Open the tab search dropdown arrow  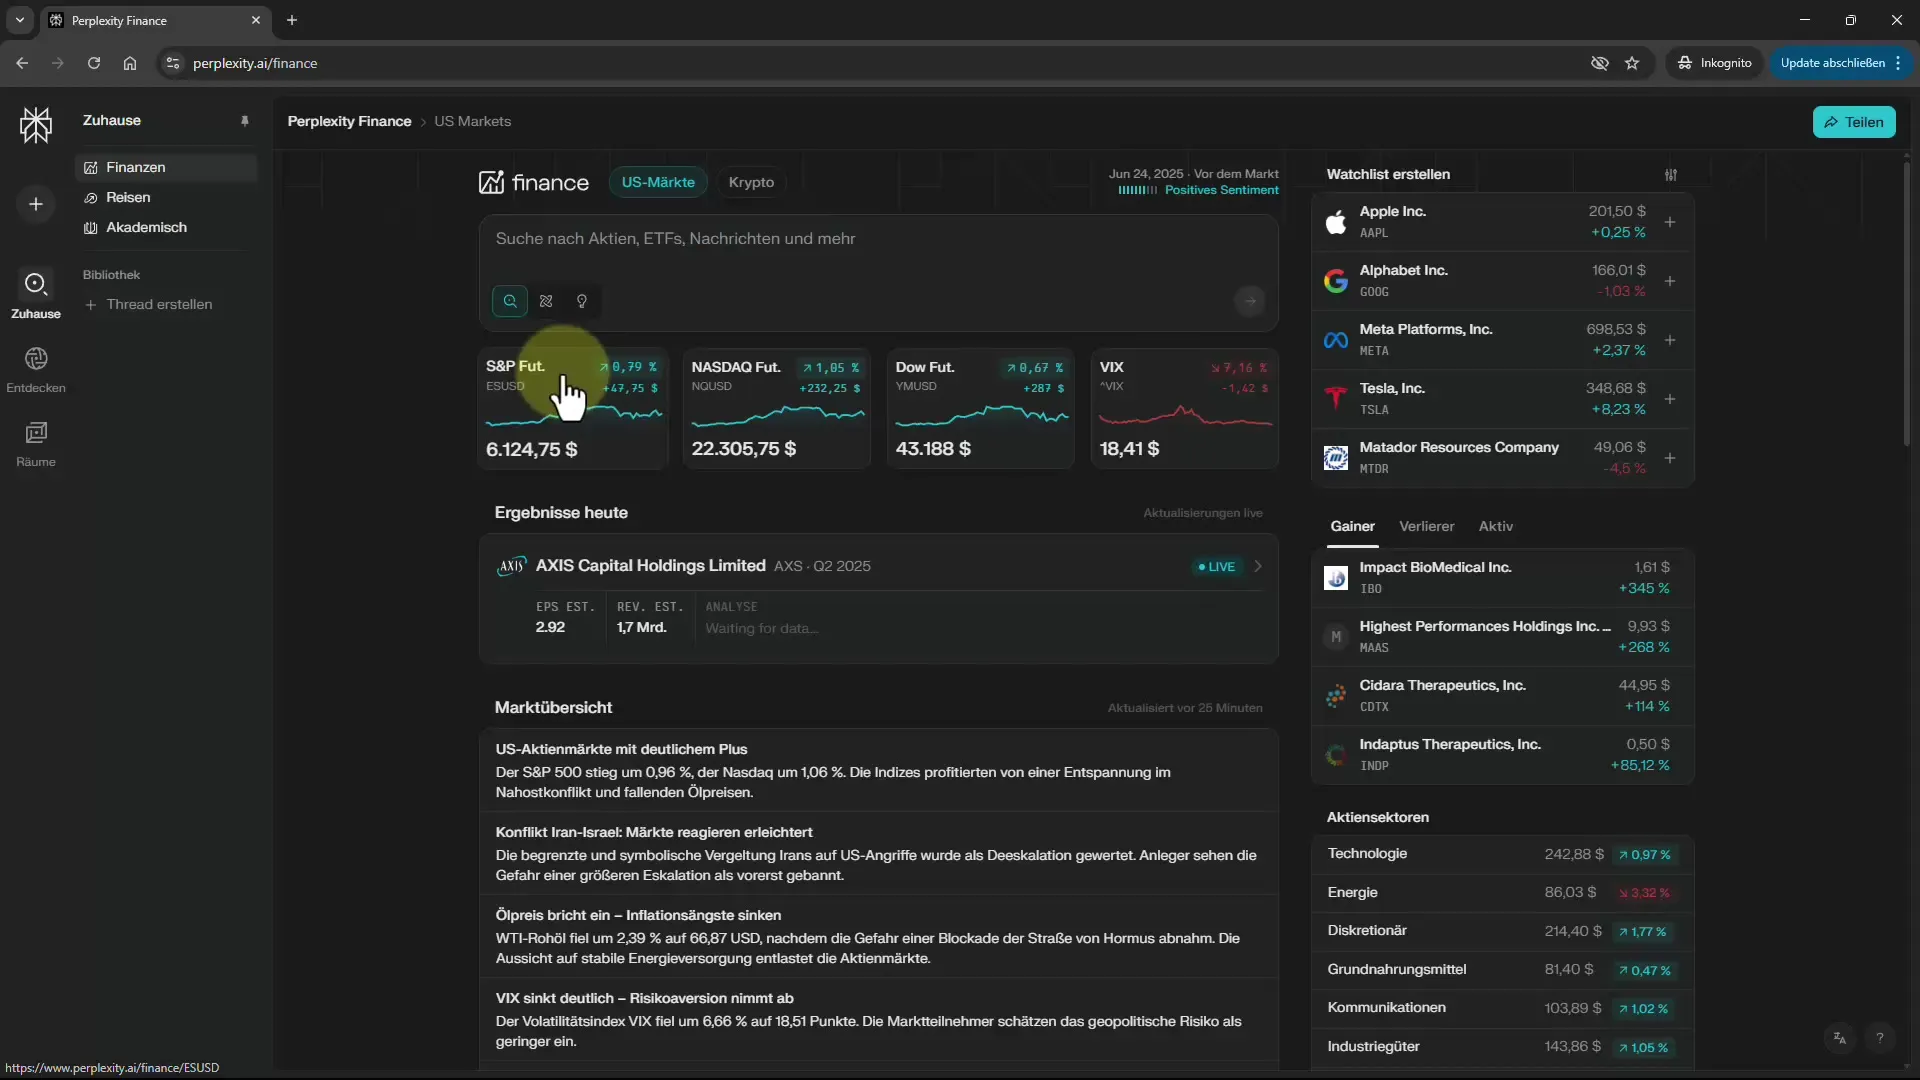tap(19, 20)
